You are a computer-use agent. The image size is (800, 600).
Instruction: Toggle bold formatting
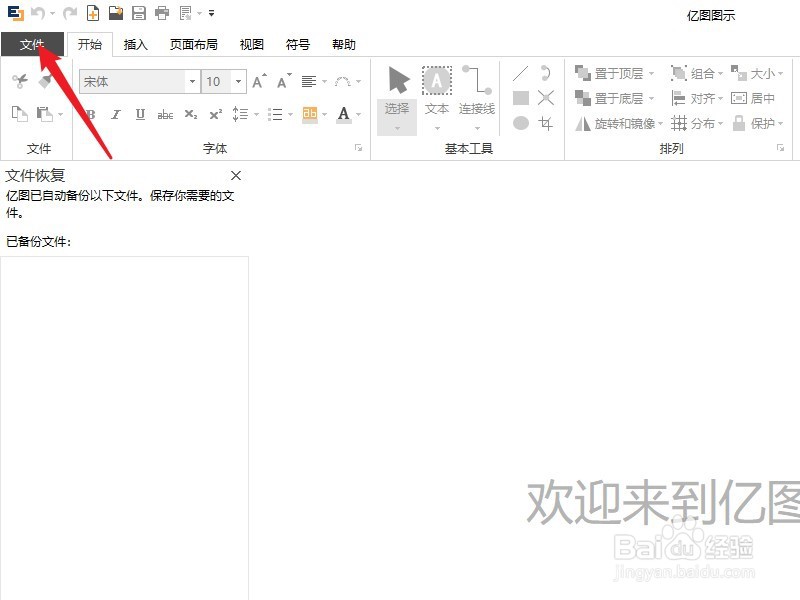tap(89, 115)
